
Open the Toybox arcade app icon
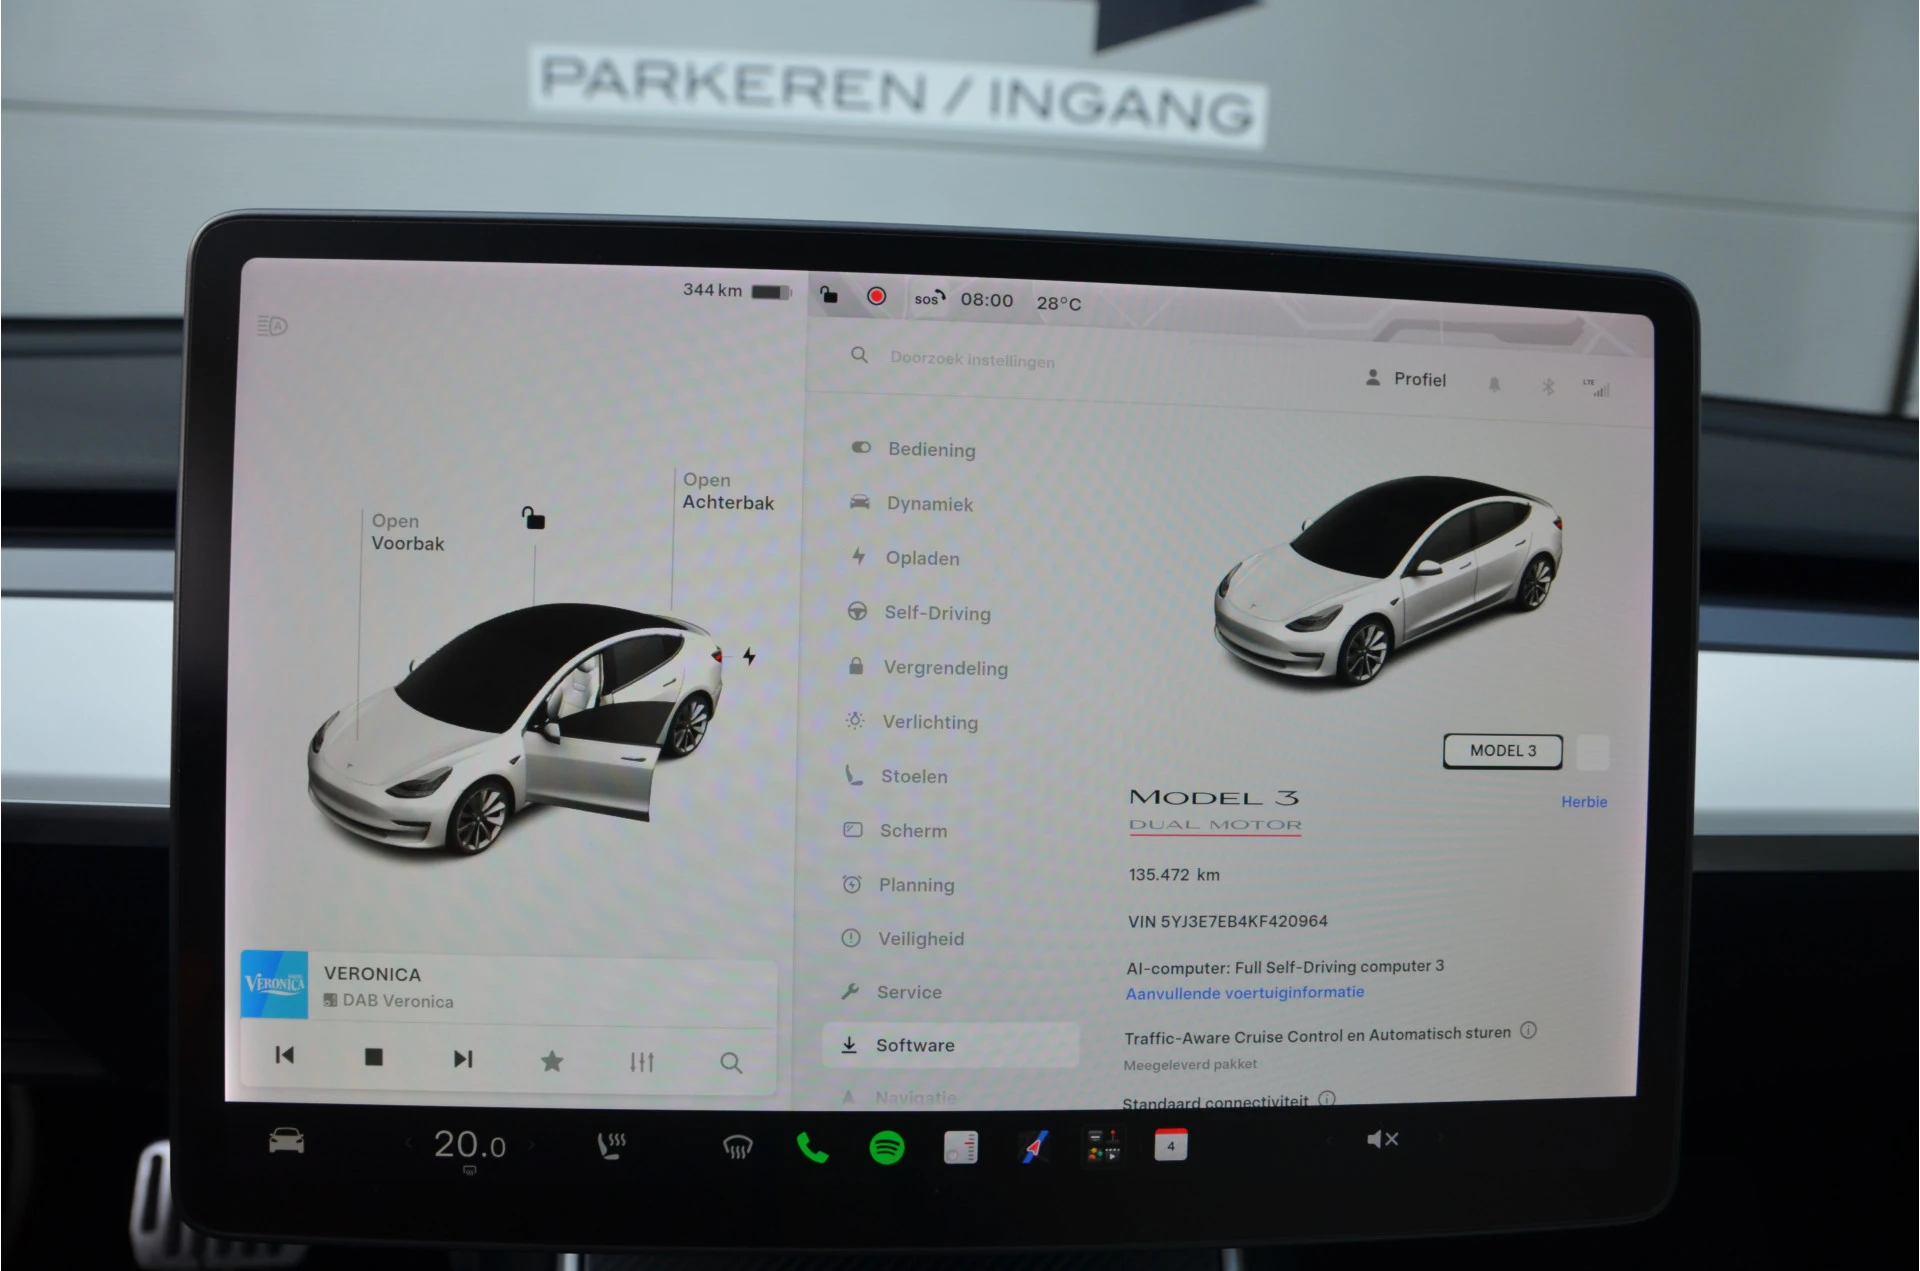1104,1146
